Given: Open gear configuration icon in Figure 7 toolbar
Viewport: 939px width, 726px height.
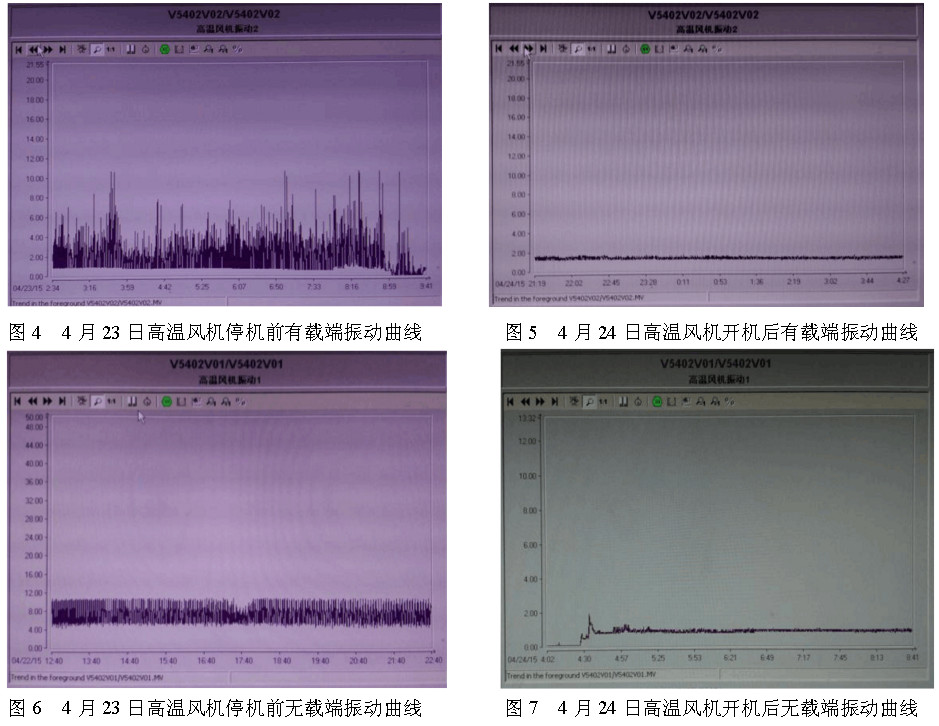Looking at the screenshot, I should pos(574,401).
